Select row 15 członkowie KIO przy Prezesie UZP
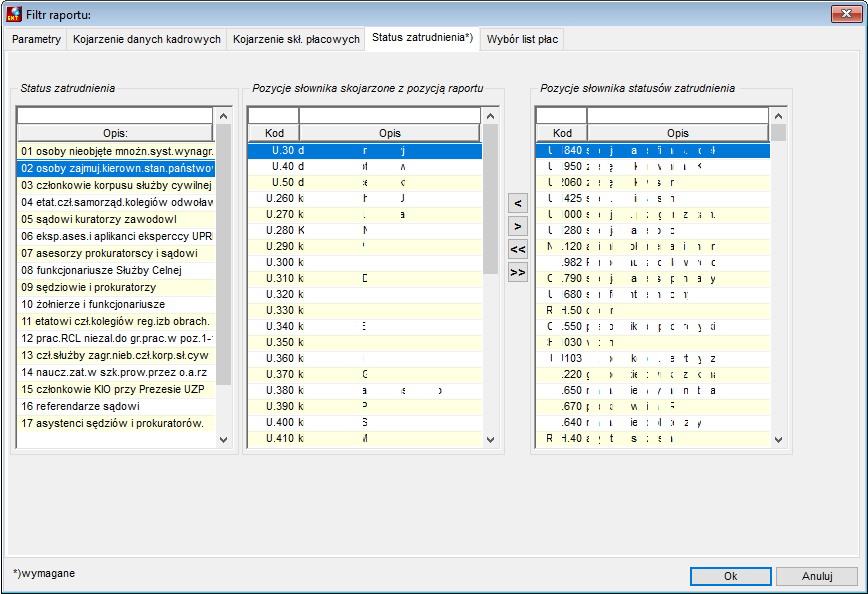Image resolution: width=868 pixels, height=594 pixels. (116, 389)
